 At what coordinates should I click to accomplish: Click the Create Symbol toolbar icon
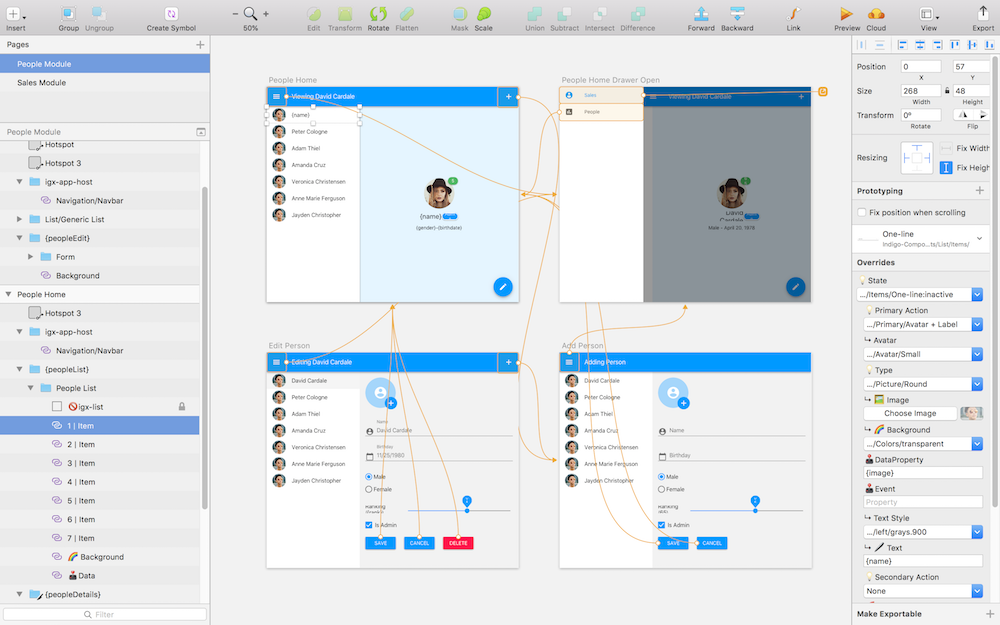(171, 14)
